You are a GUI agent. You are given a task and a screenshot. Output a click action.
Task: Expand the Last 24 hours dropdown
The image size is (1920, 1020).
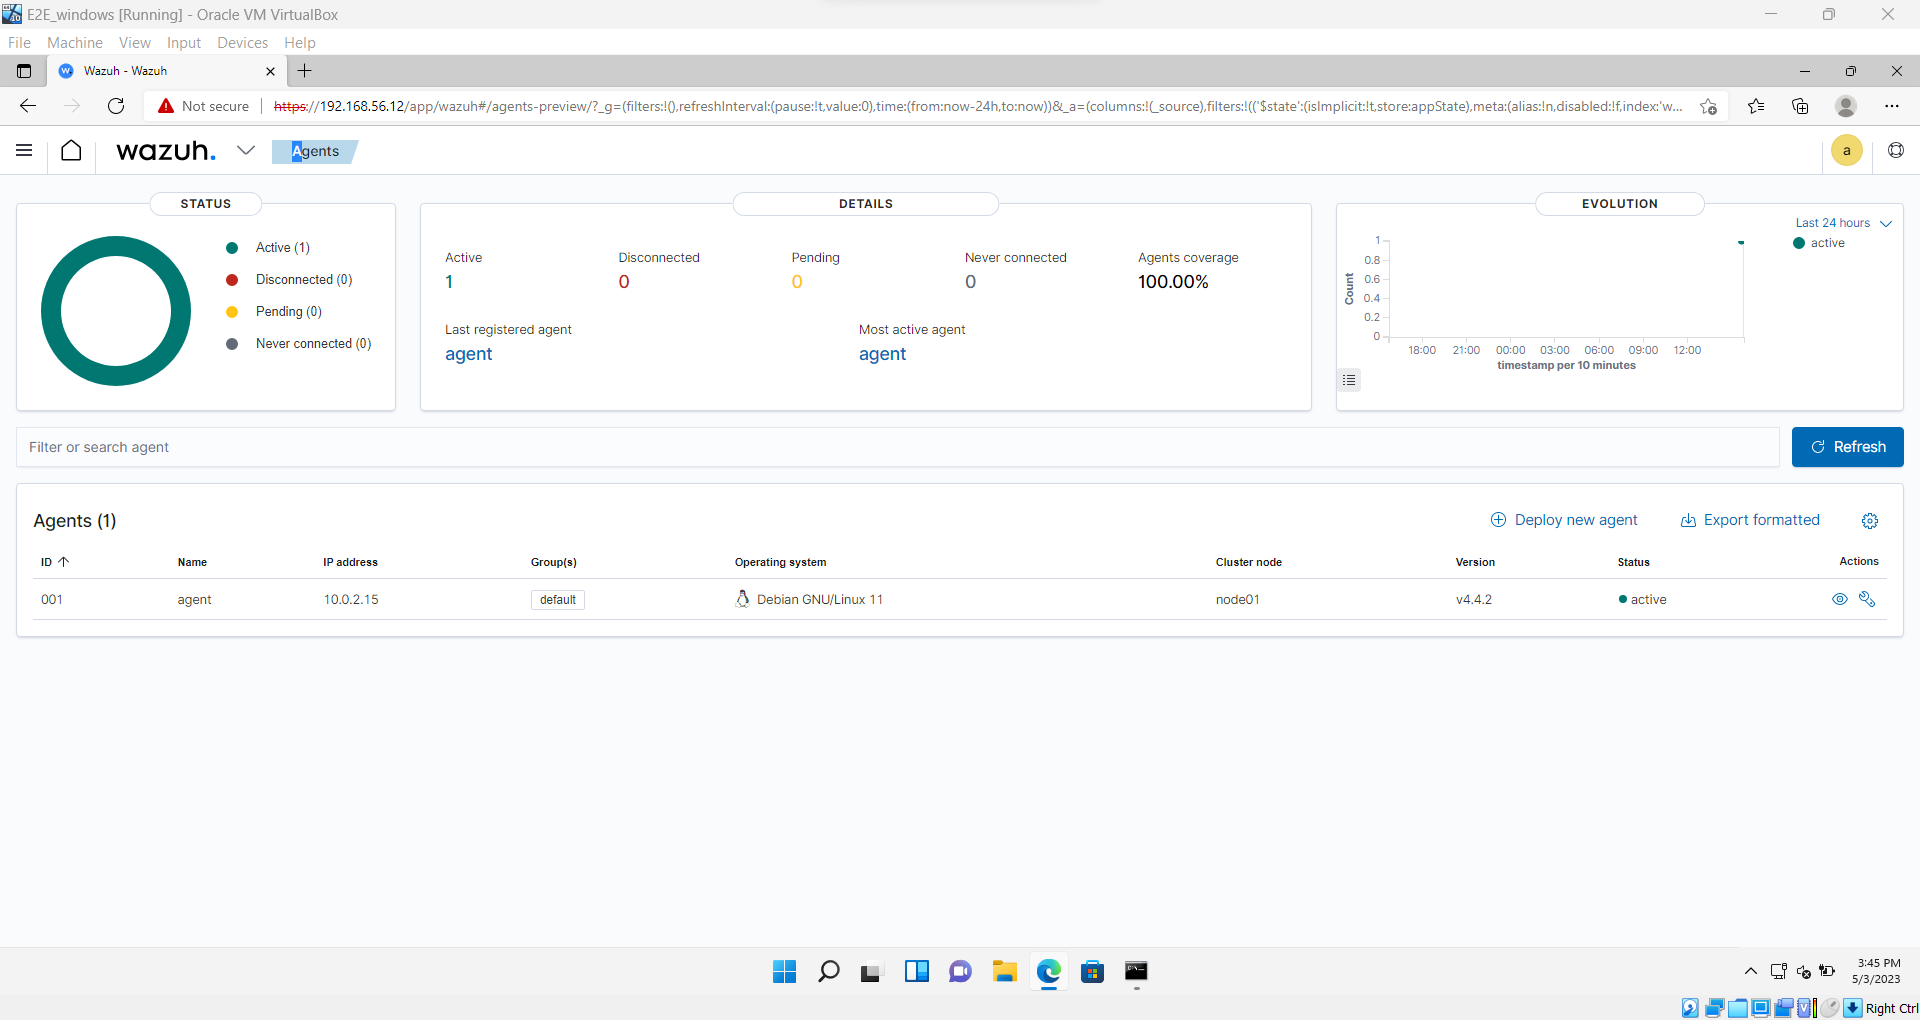click(x=1843, y=223)
